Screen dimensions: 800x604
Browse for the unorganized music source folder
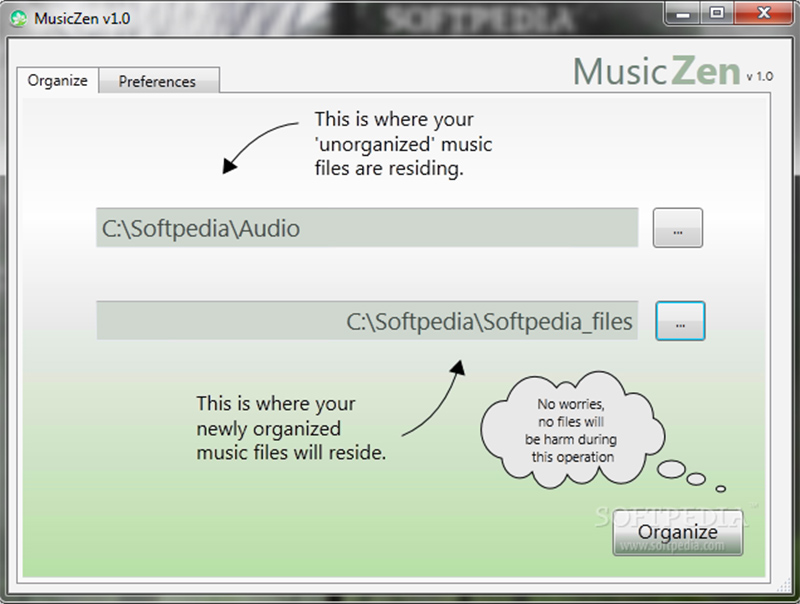click(x=678, y=228)
